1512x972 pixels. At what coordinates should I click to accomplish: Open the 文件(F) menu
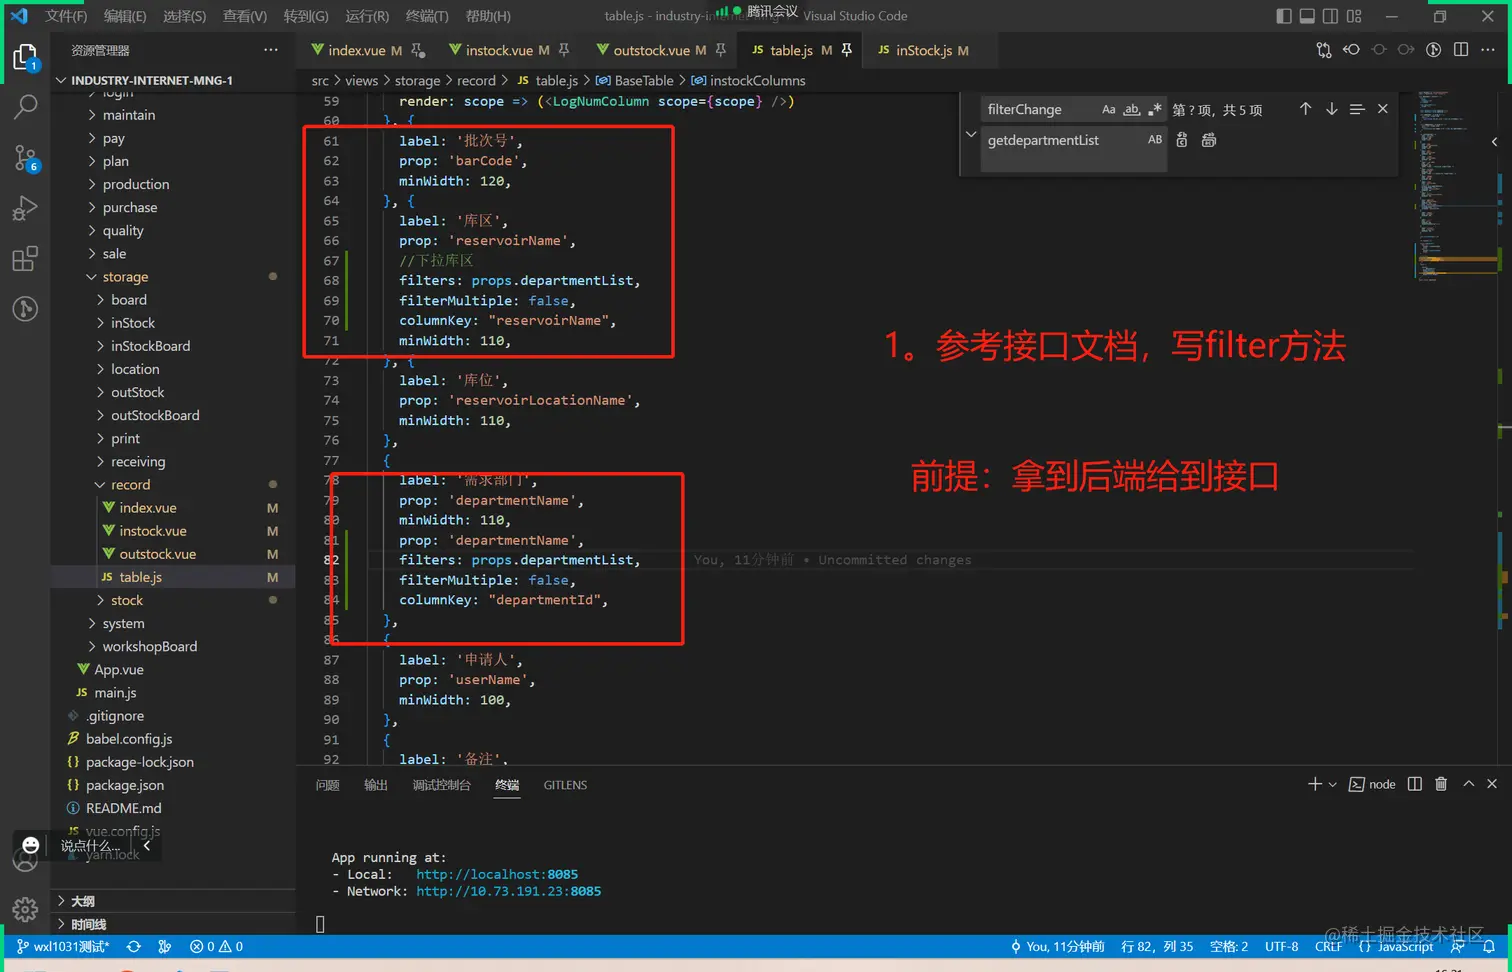(66, 16)
